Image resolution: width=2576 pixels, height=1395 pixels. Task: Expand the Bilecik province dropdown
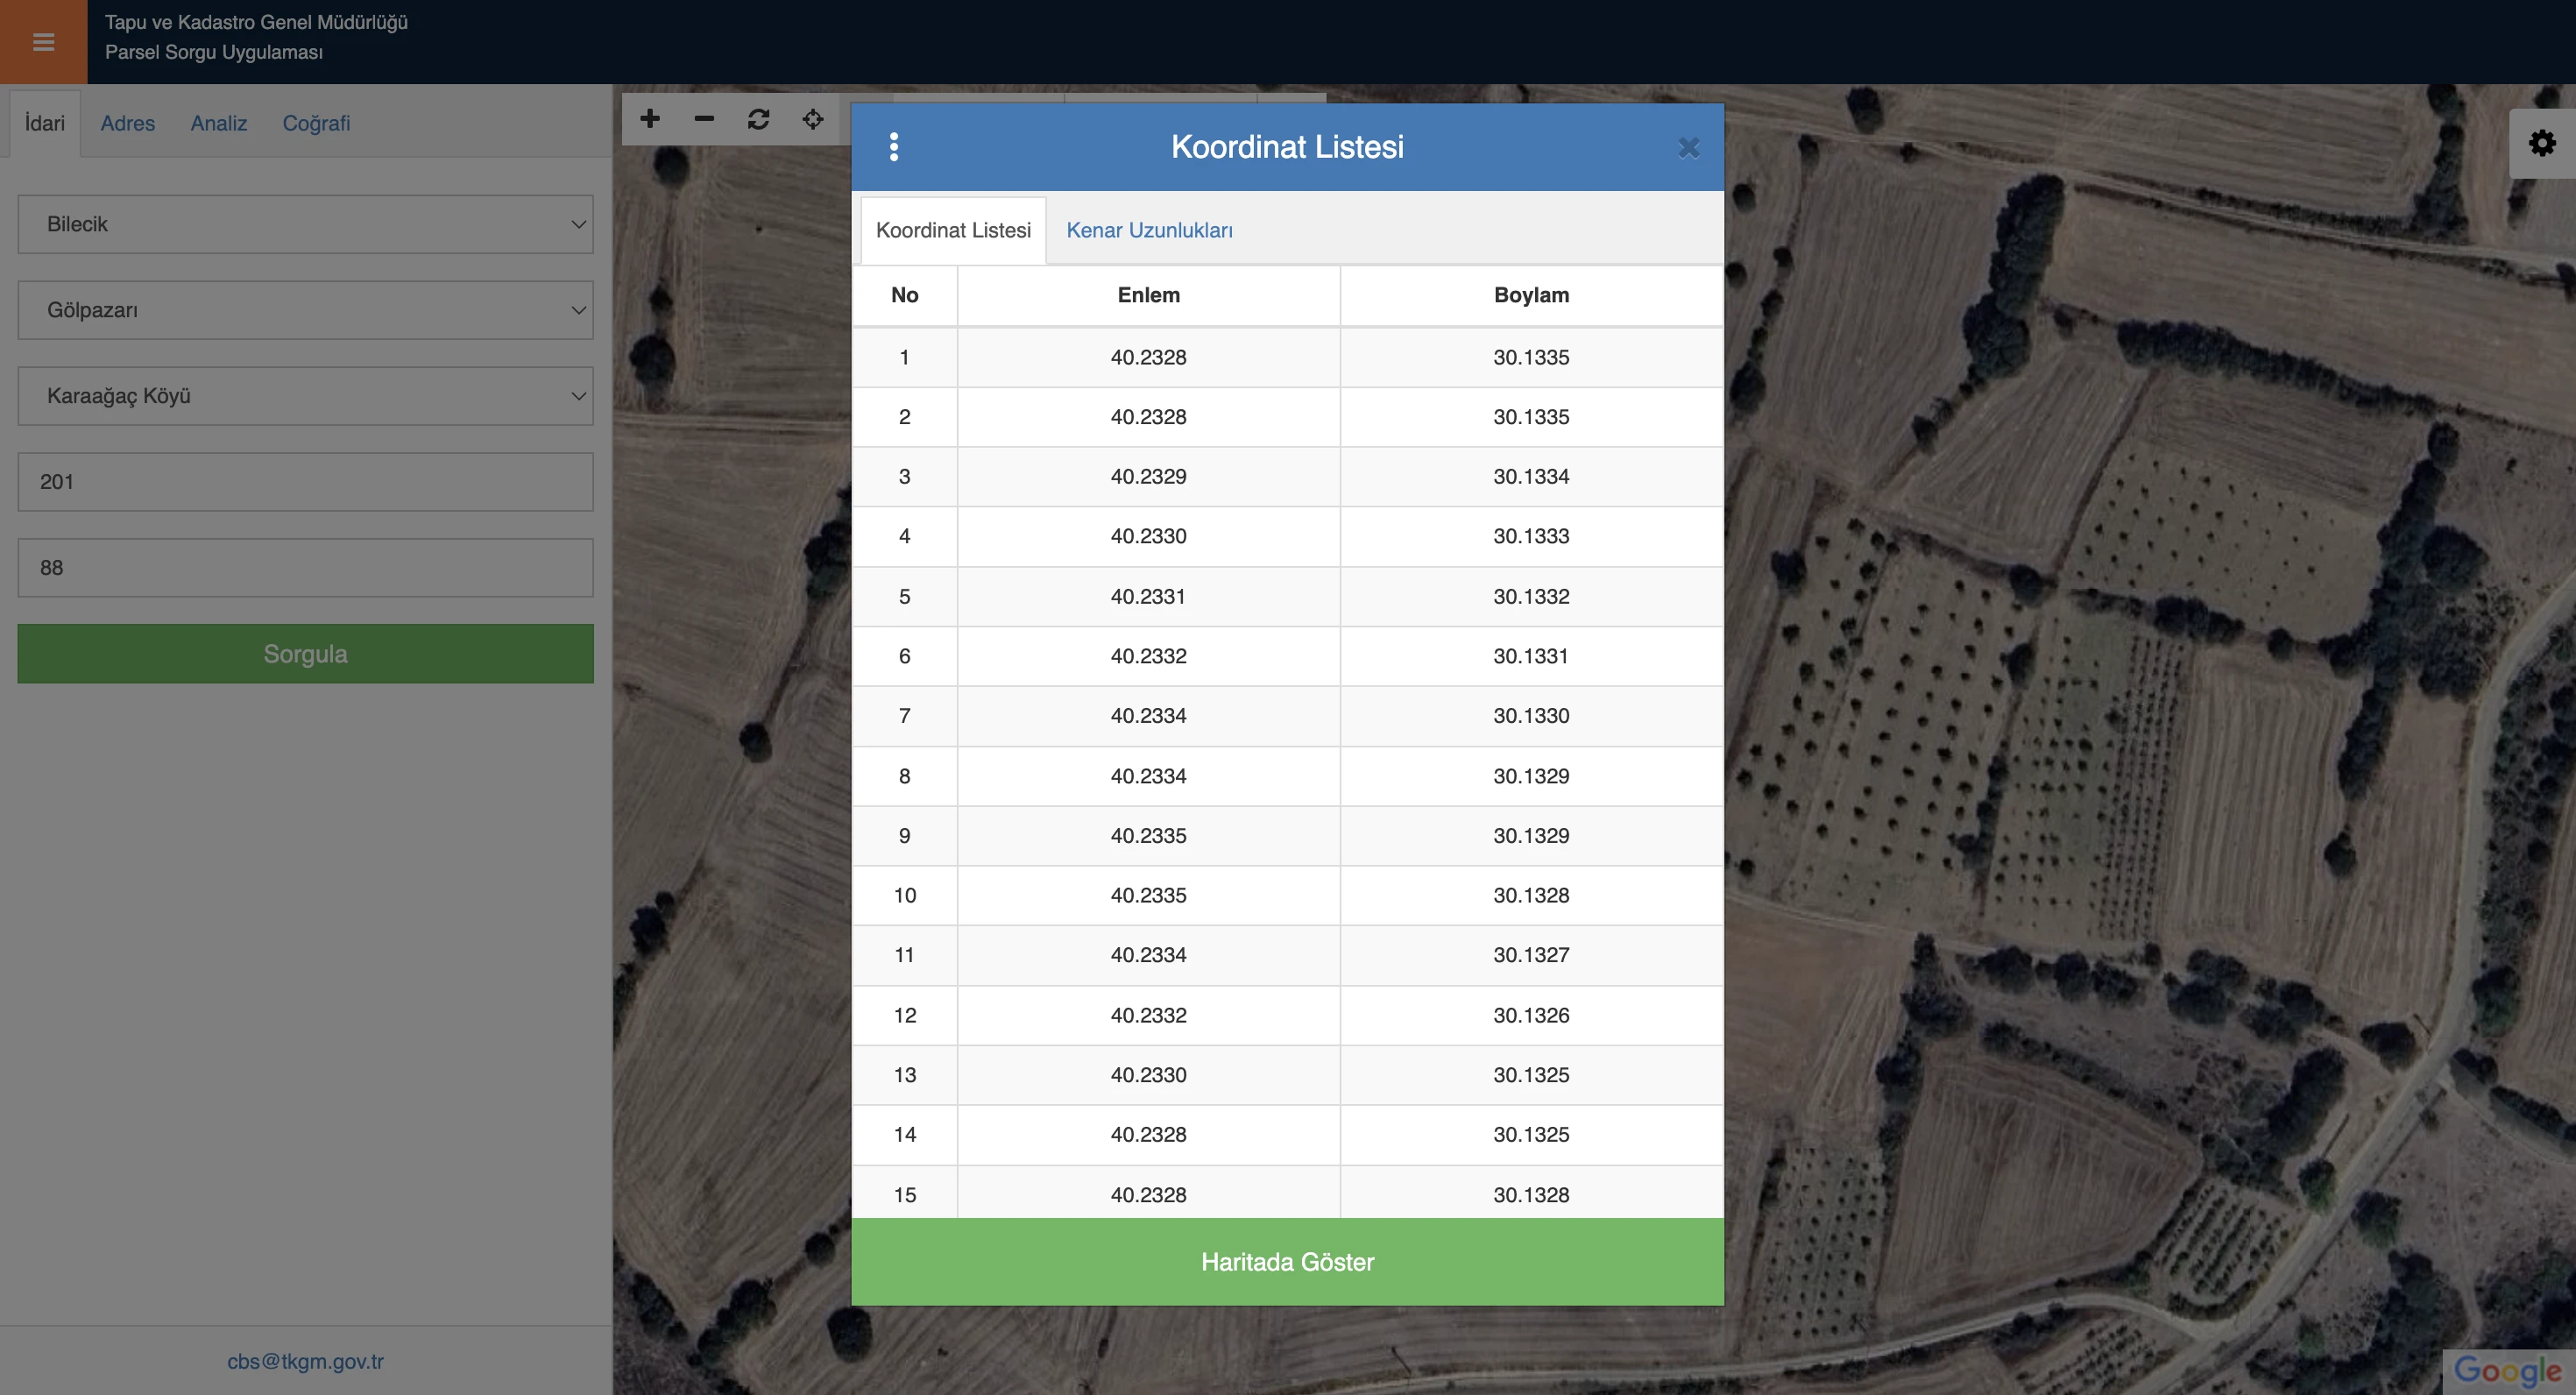[305, 224]
